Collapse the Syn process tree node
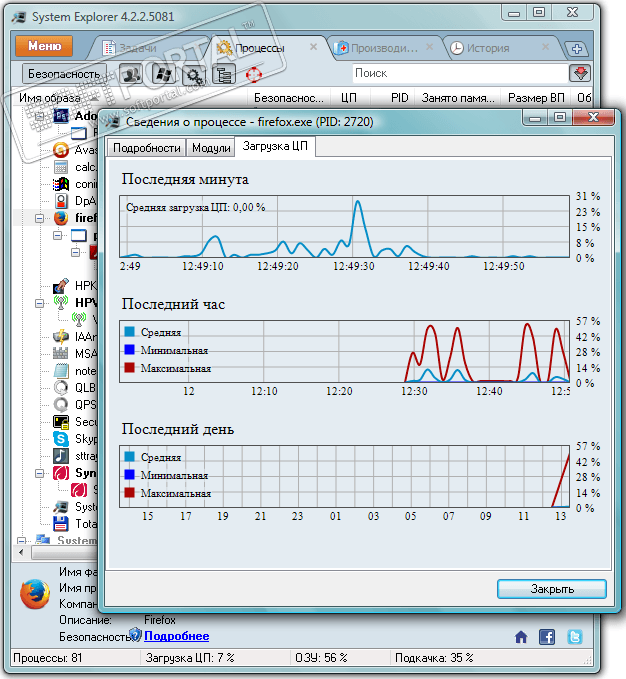This screenshot has width=626, height=679. pyautogui.click(x=39, y=473)
